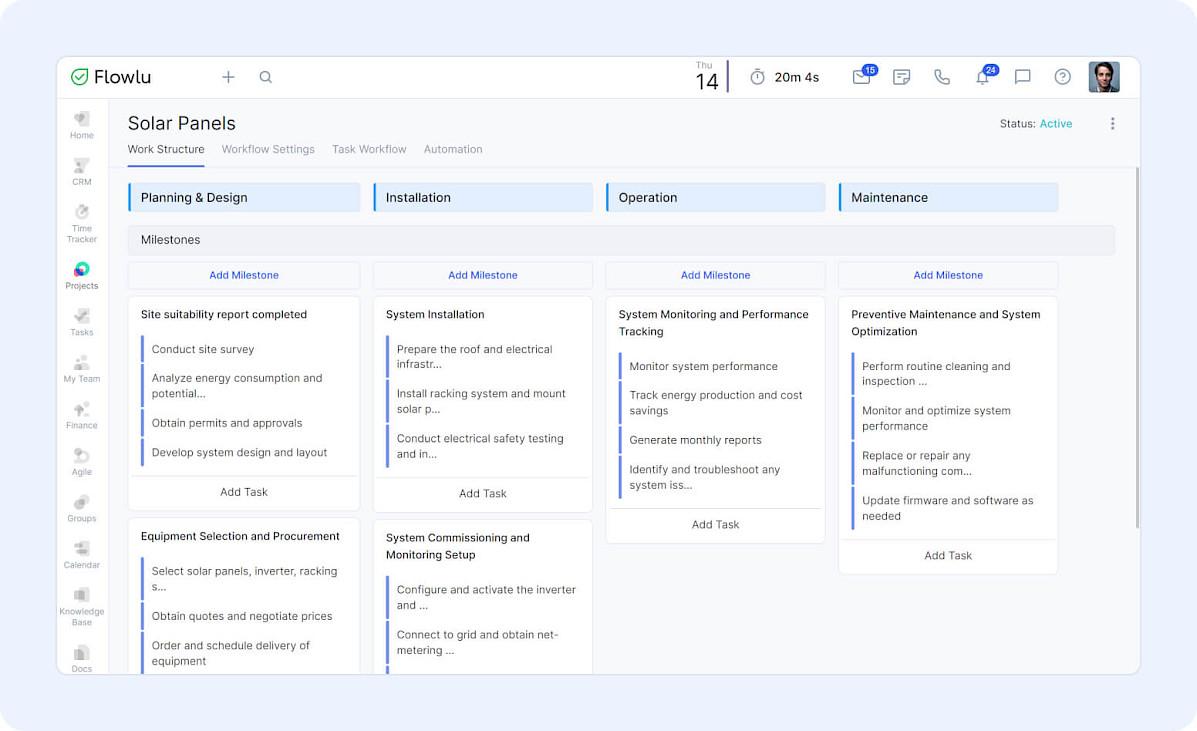Select the Tasks icon in the sidebar
Image resolution: width=1197 pixels, height=731 pixels.
pyautogui.click(x=81, y=318)
